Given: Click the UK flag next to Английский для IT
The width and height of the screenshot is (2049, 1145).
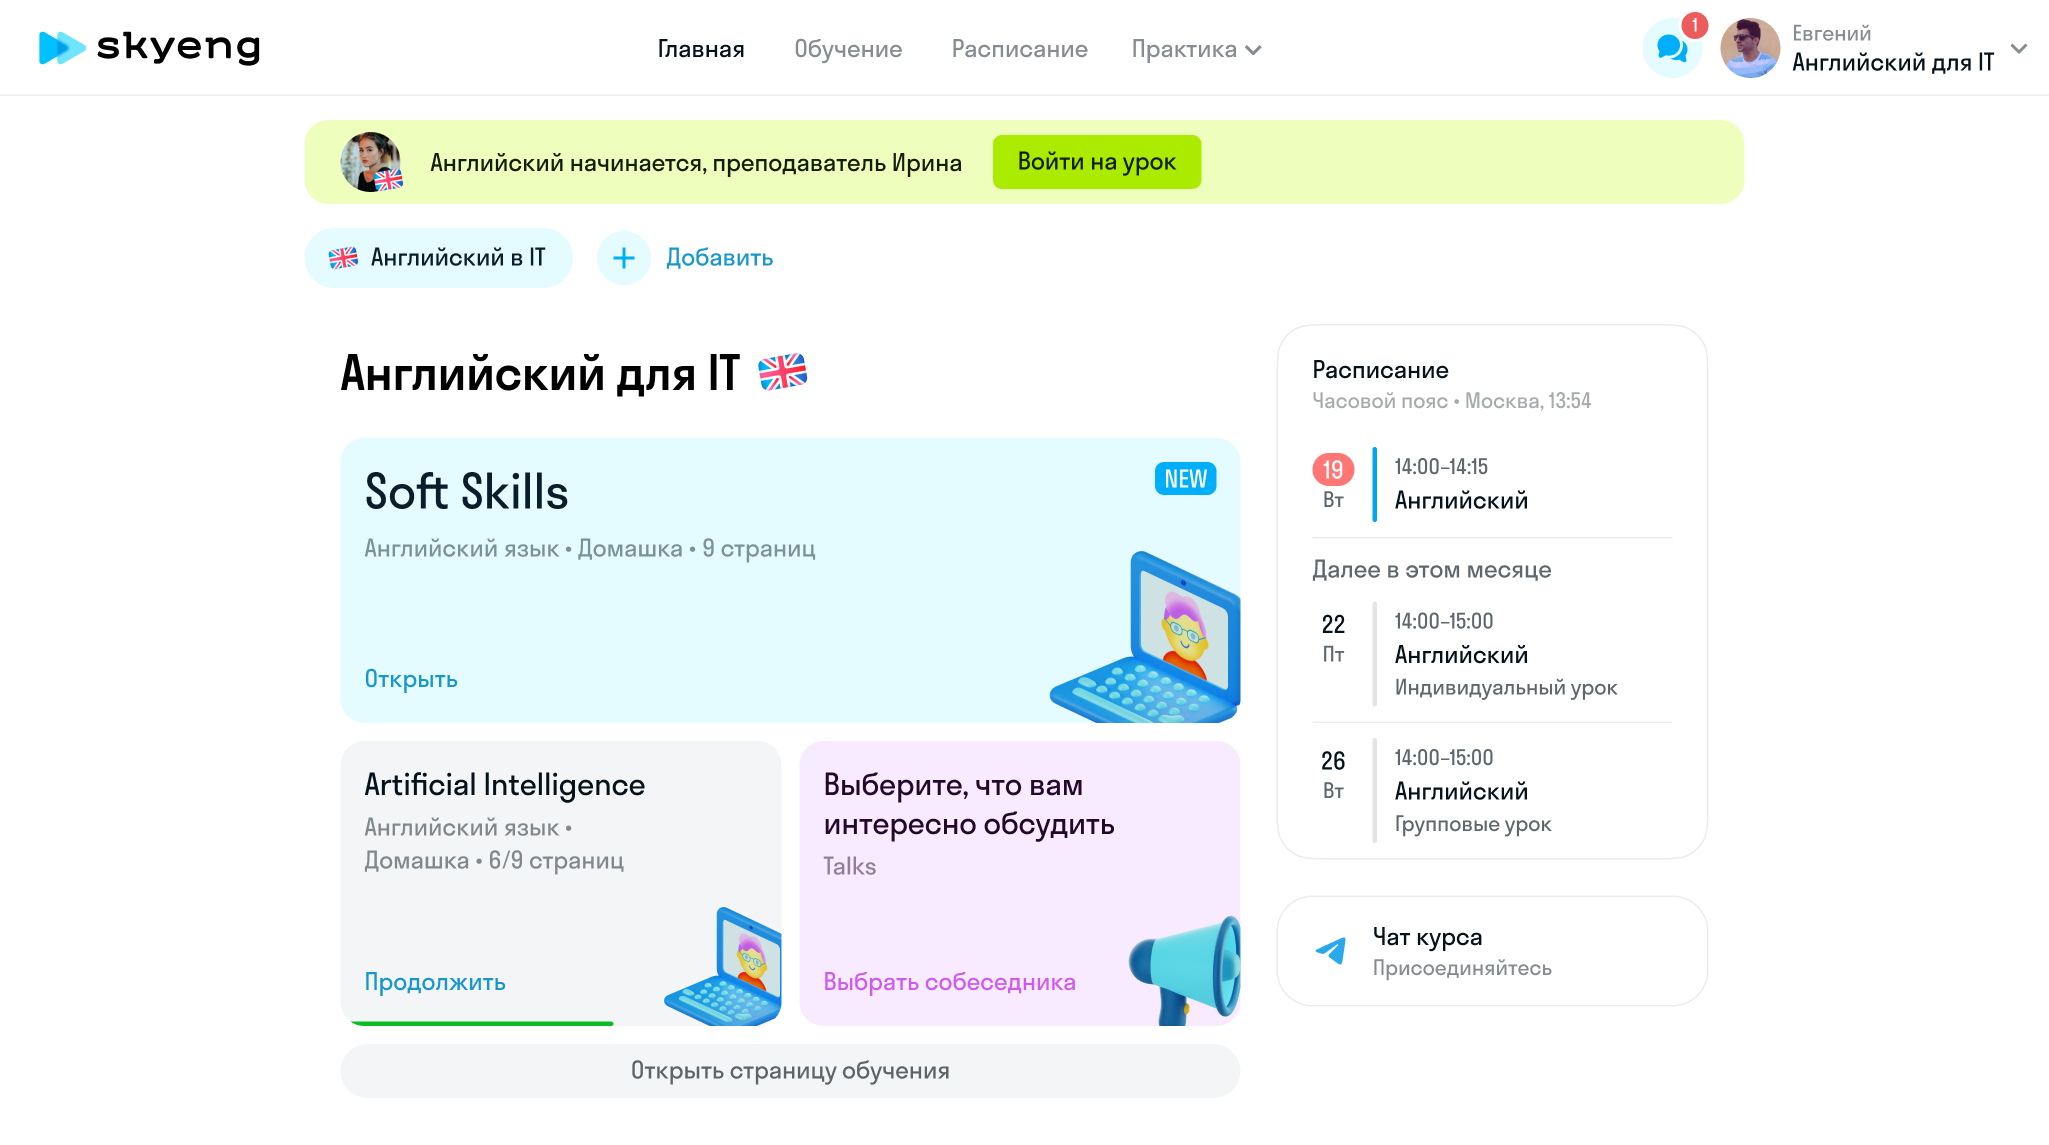Looking at the screenshot, I should pyautogui.click(x=784, y=373).
